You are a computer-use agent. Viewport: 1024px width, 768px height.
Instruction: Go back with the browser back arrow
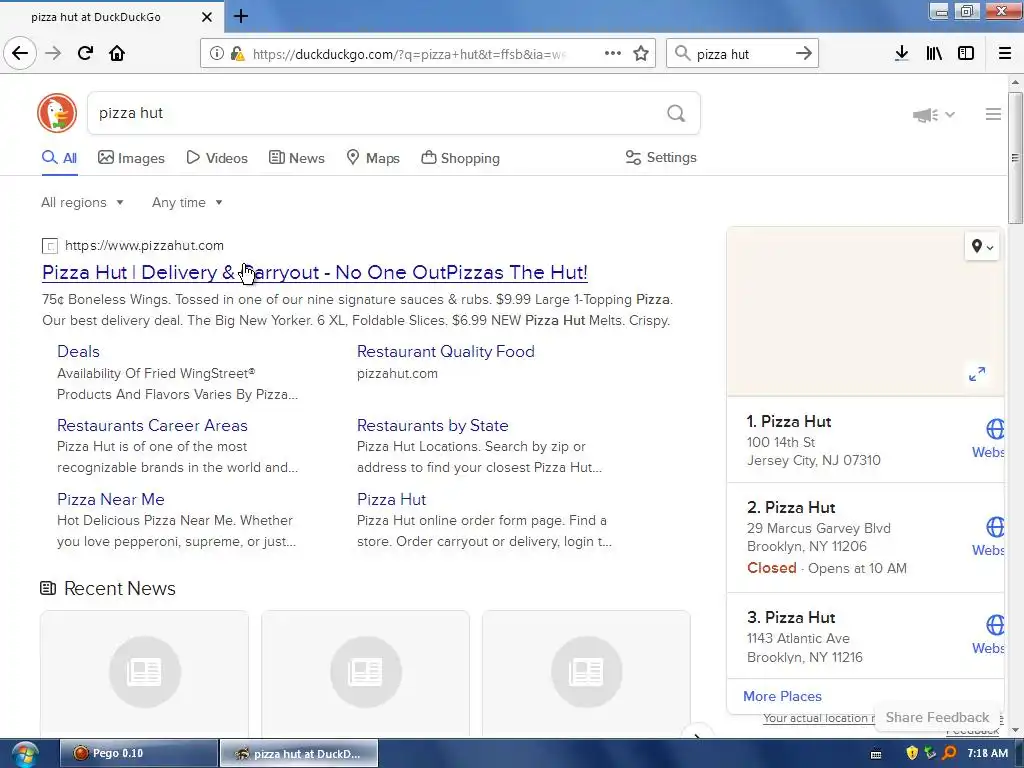click(x=20, y=53)
